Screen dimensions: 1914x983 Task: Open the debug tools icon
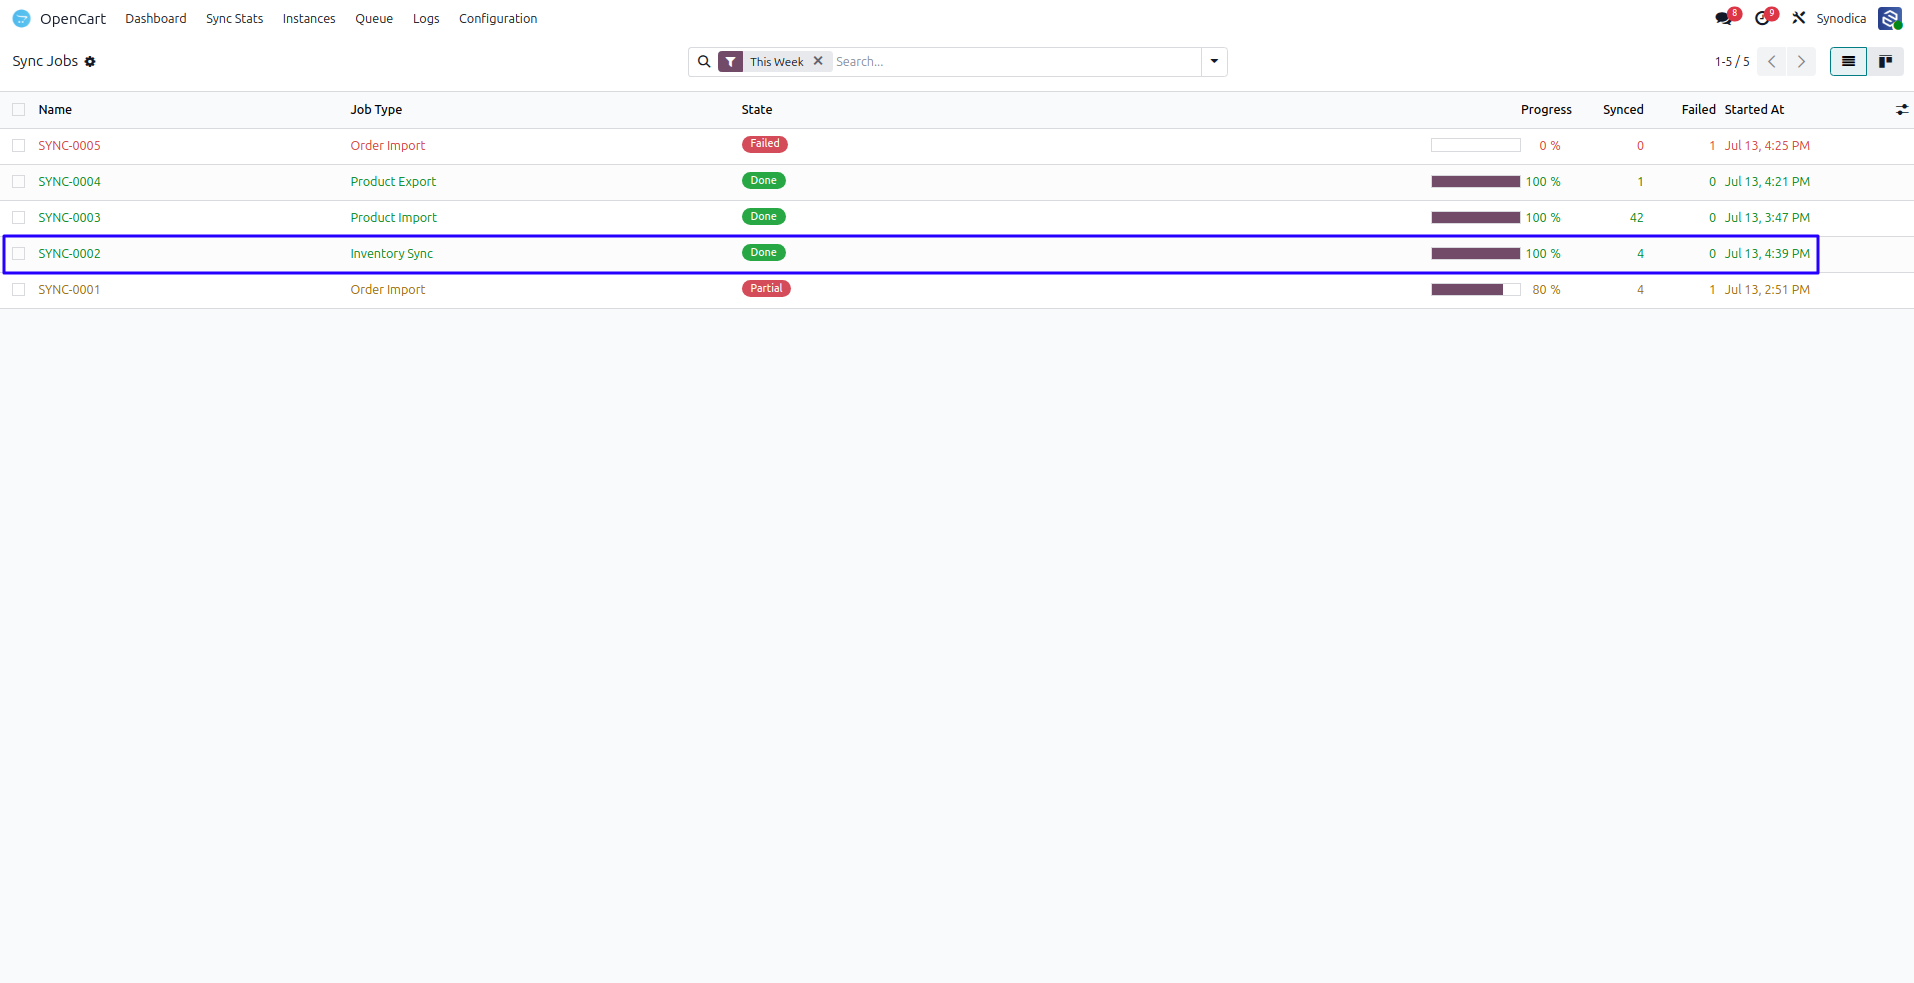click(1799, 18)
